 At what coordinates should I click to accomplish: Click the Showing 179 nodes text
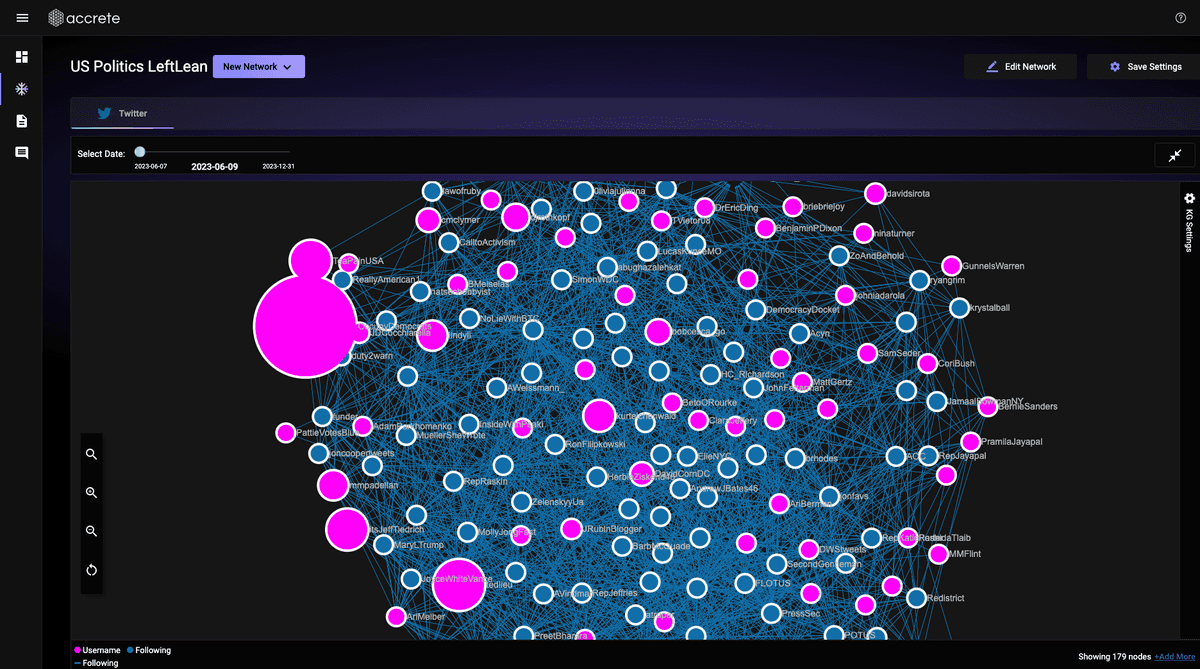click(1114, 657)
